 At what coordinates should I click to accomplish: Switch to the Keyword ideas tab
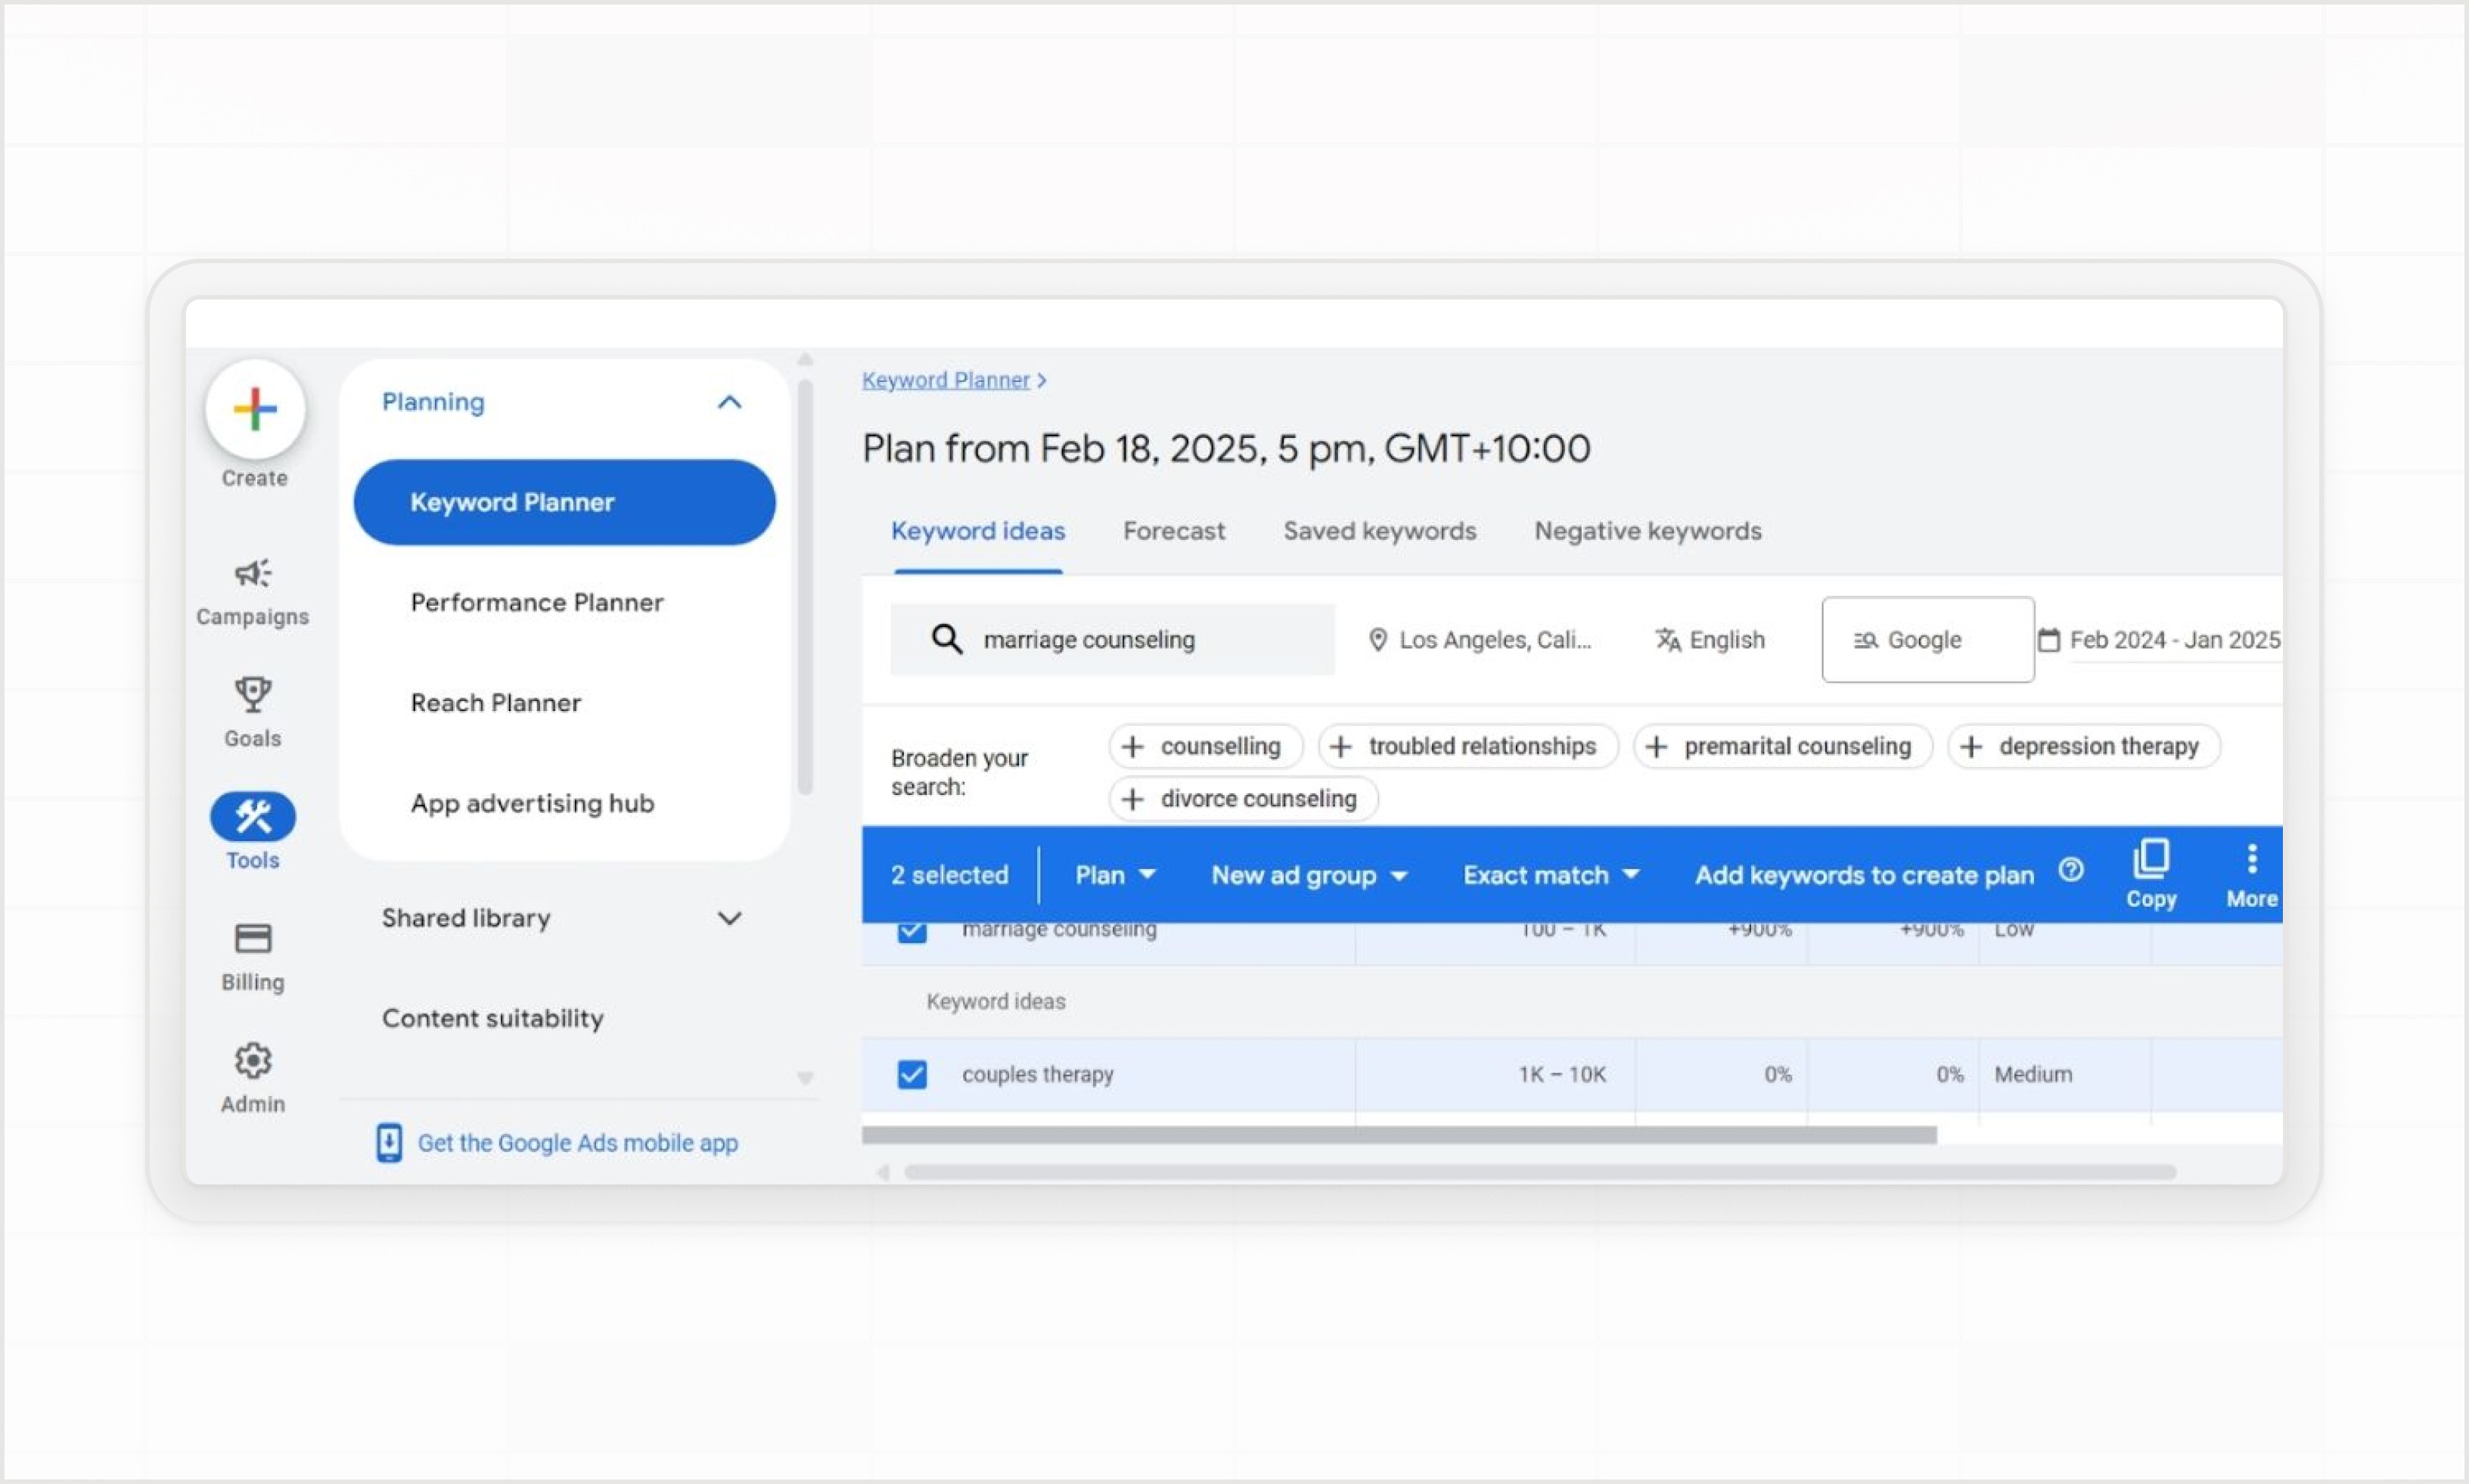click(x=978, y=531)
